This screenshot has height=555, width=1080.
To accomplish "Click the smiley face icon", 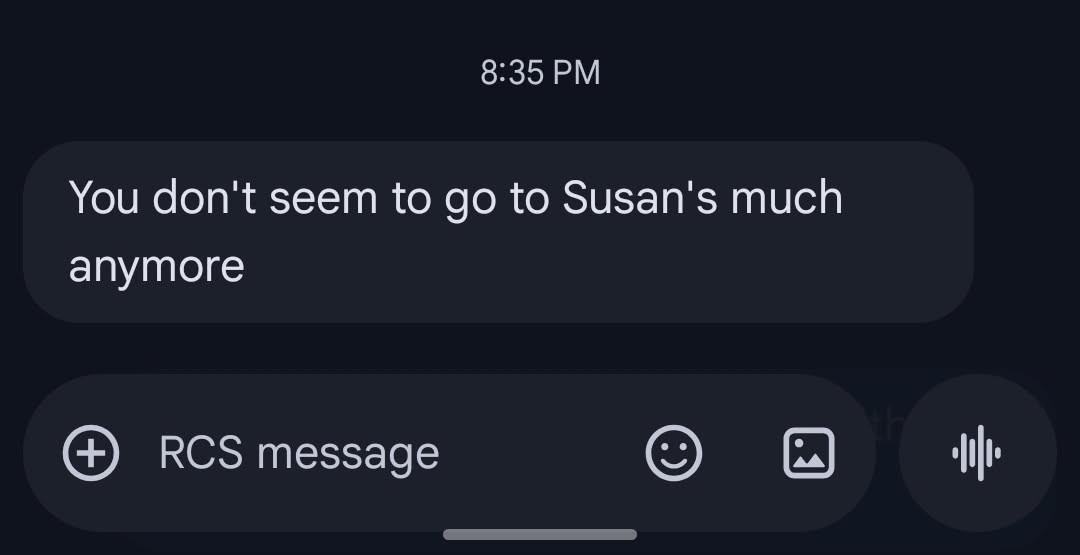I will tap(673, 454).
